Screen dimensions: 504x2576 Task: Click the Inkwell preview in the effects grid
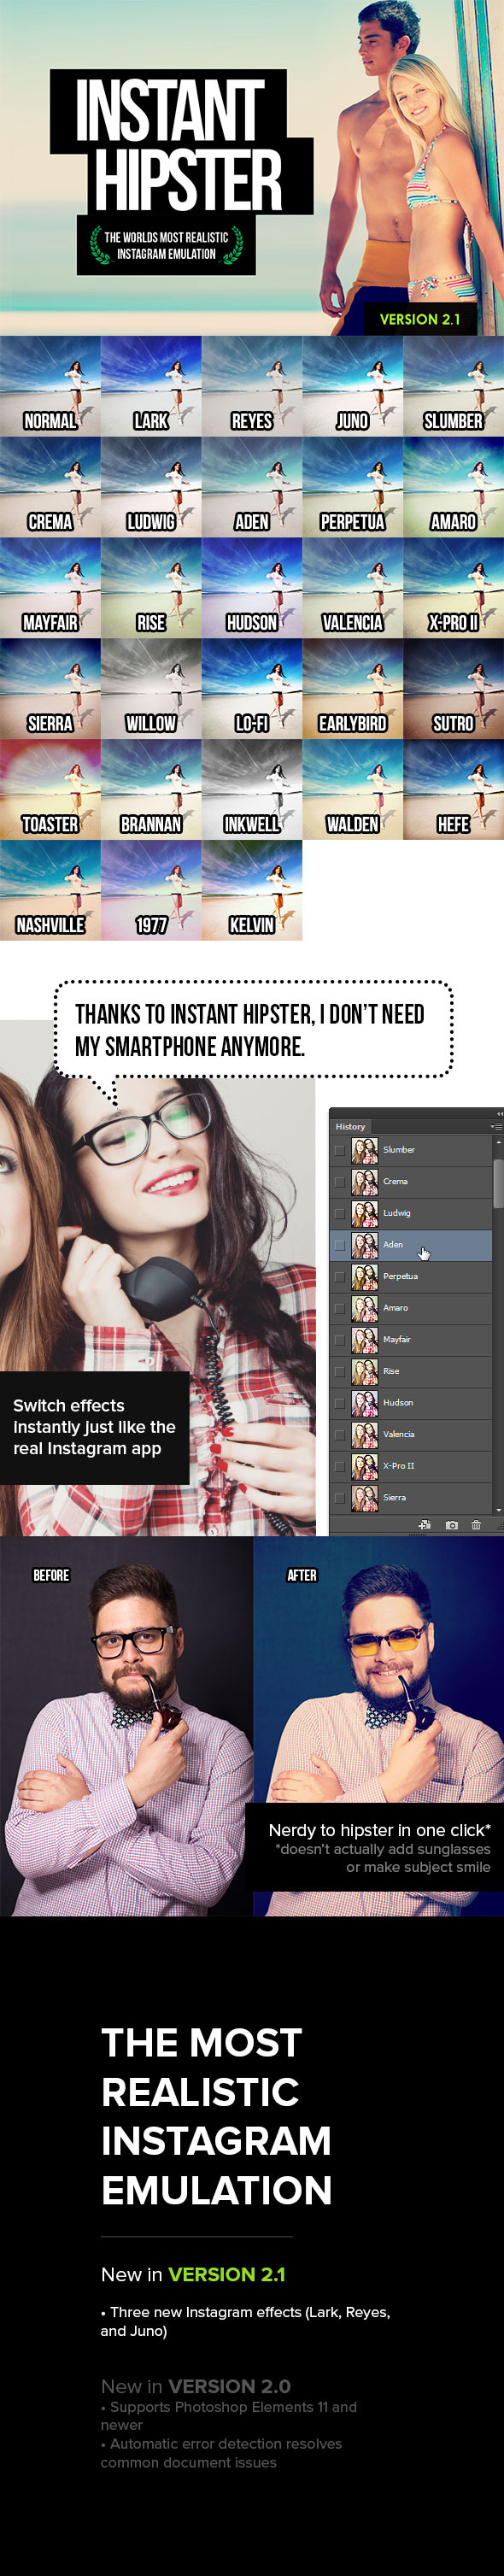coord(252,790)
